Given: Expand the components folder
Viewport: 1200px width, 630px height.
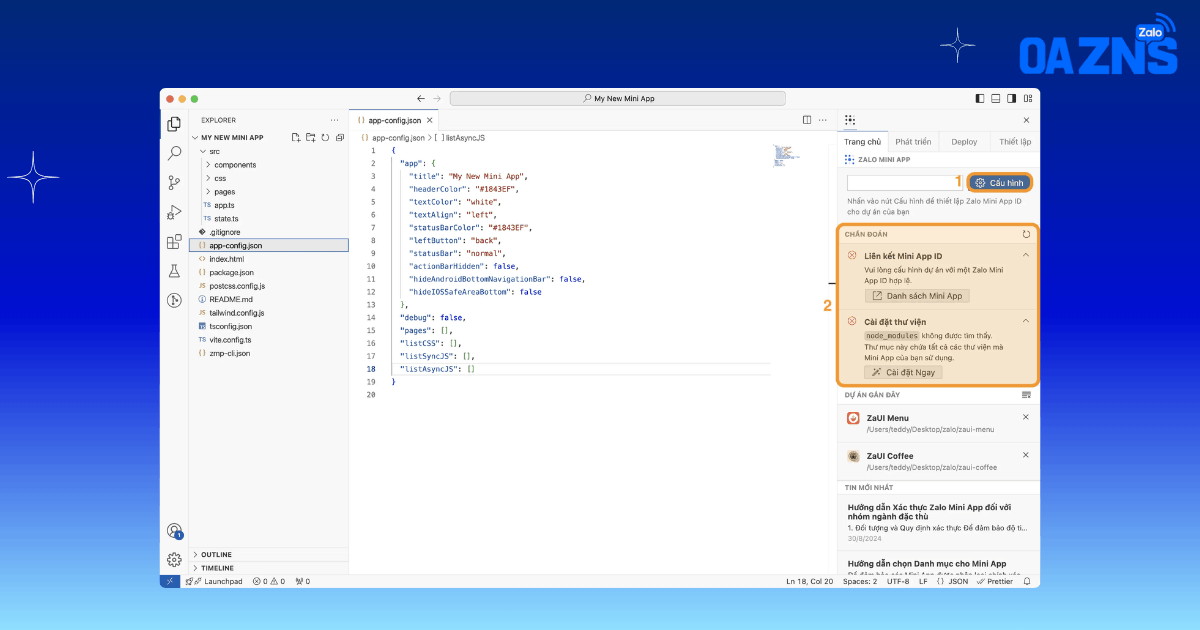Looking at the screenshot, I should (235, 164).
